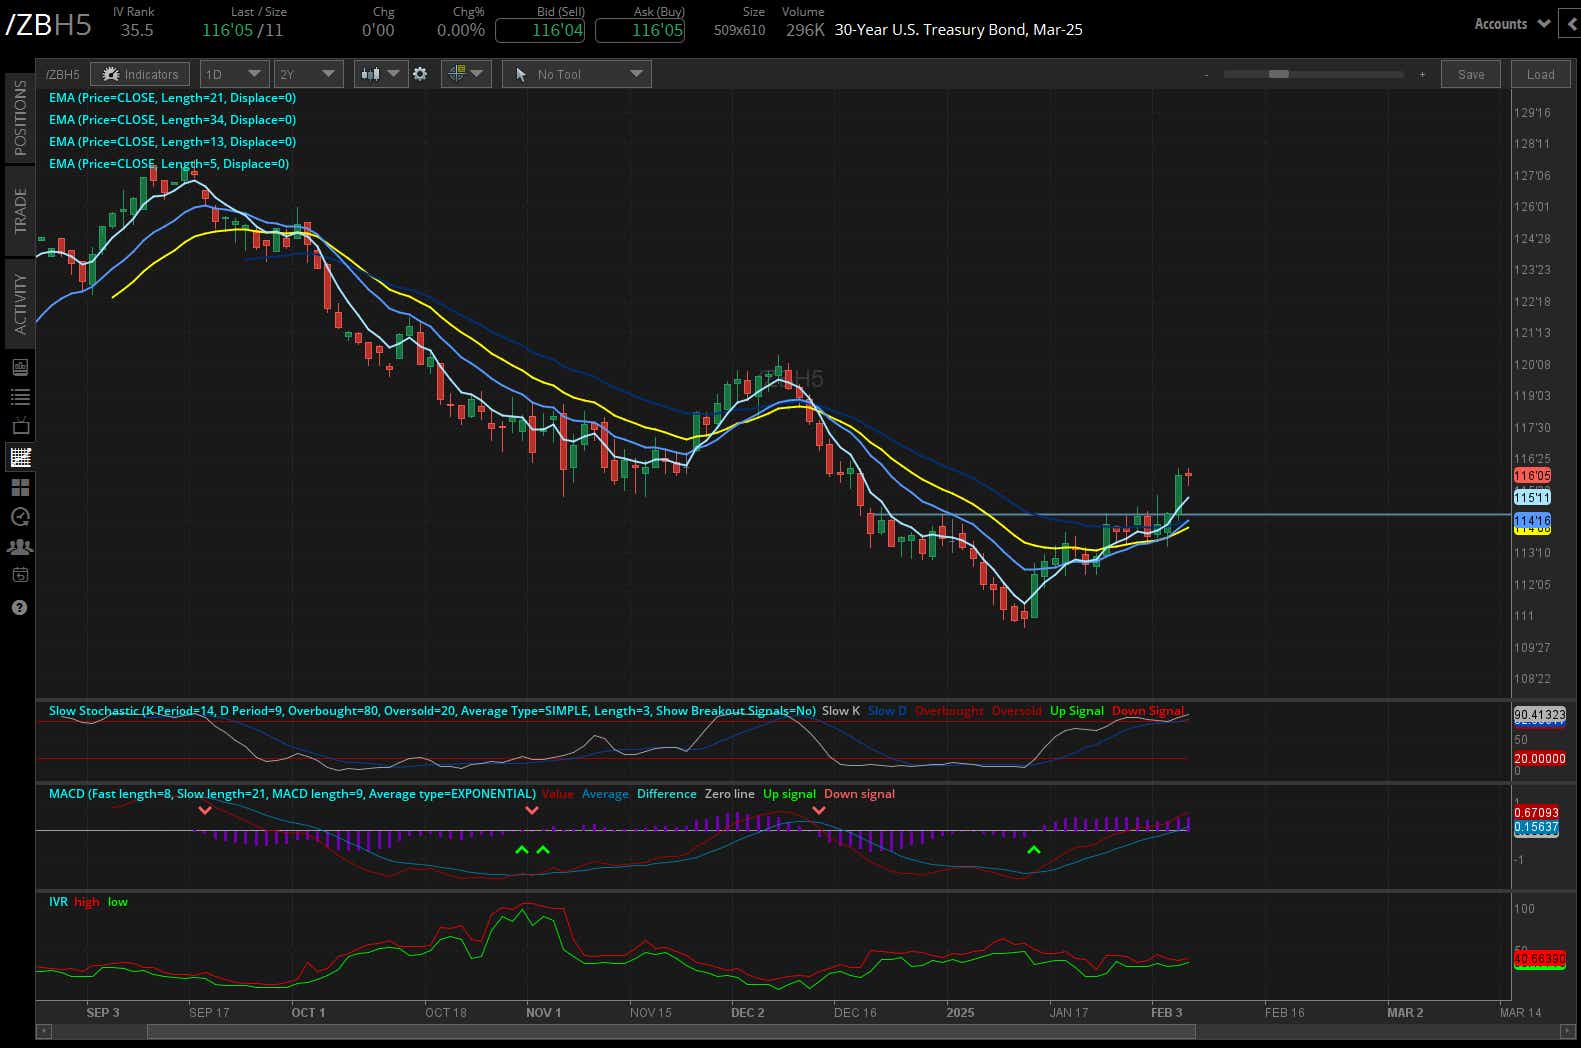Open the watchlist lines icon in sidebar
Viewport: 1581px width, 1048px height.
(20, 397)
